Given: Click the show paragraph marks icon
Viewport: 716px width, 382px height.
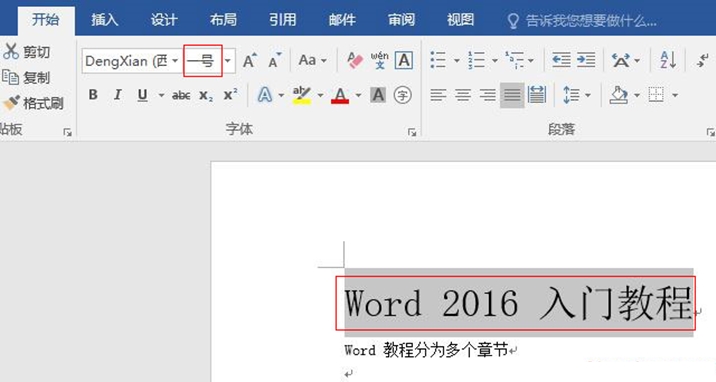Looking at the screenshot, I should click(704, 60).
